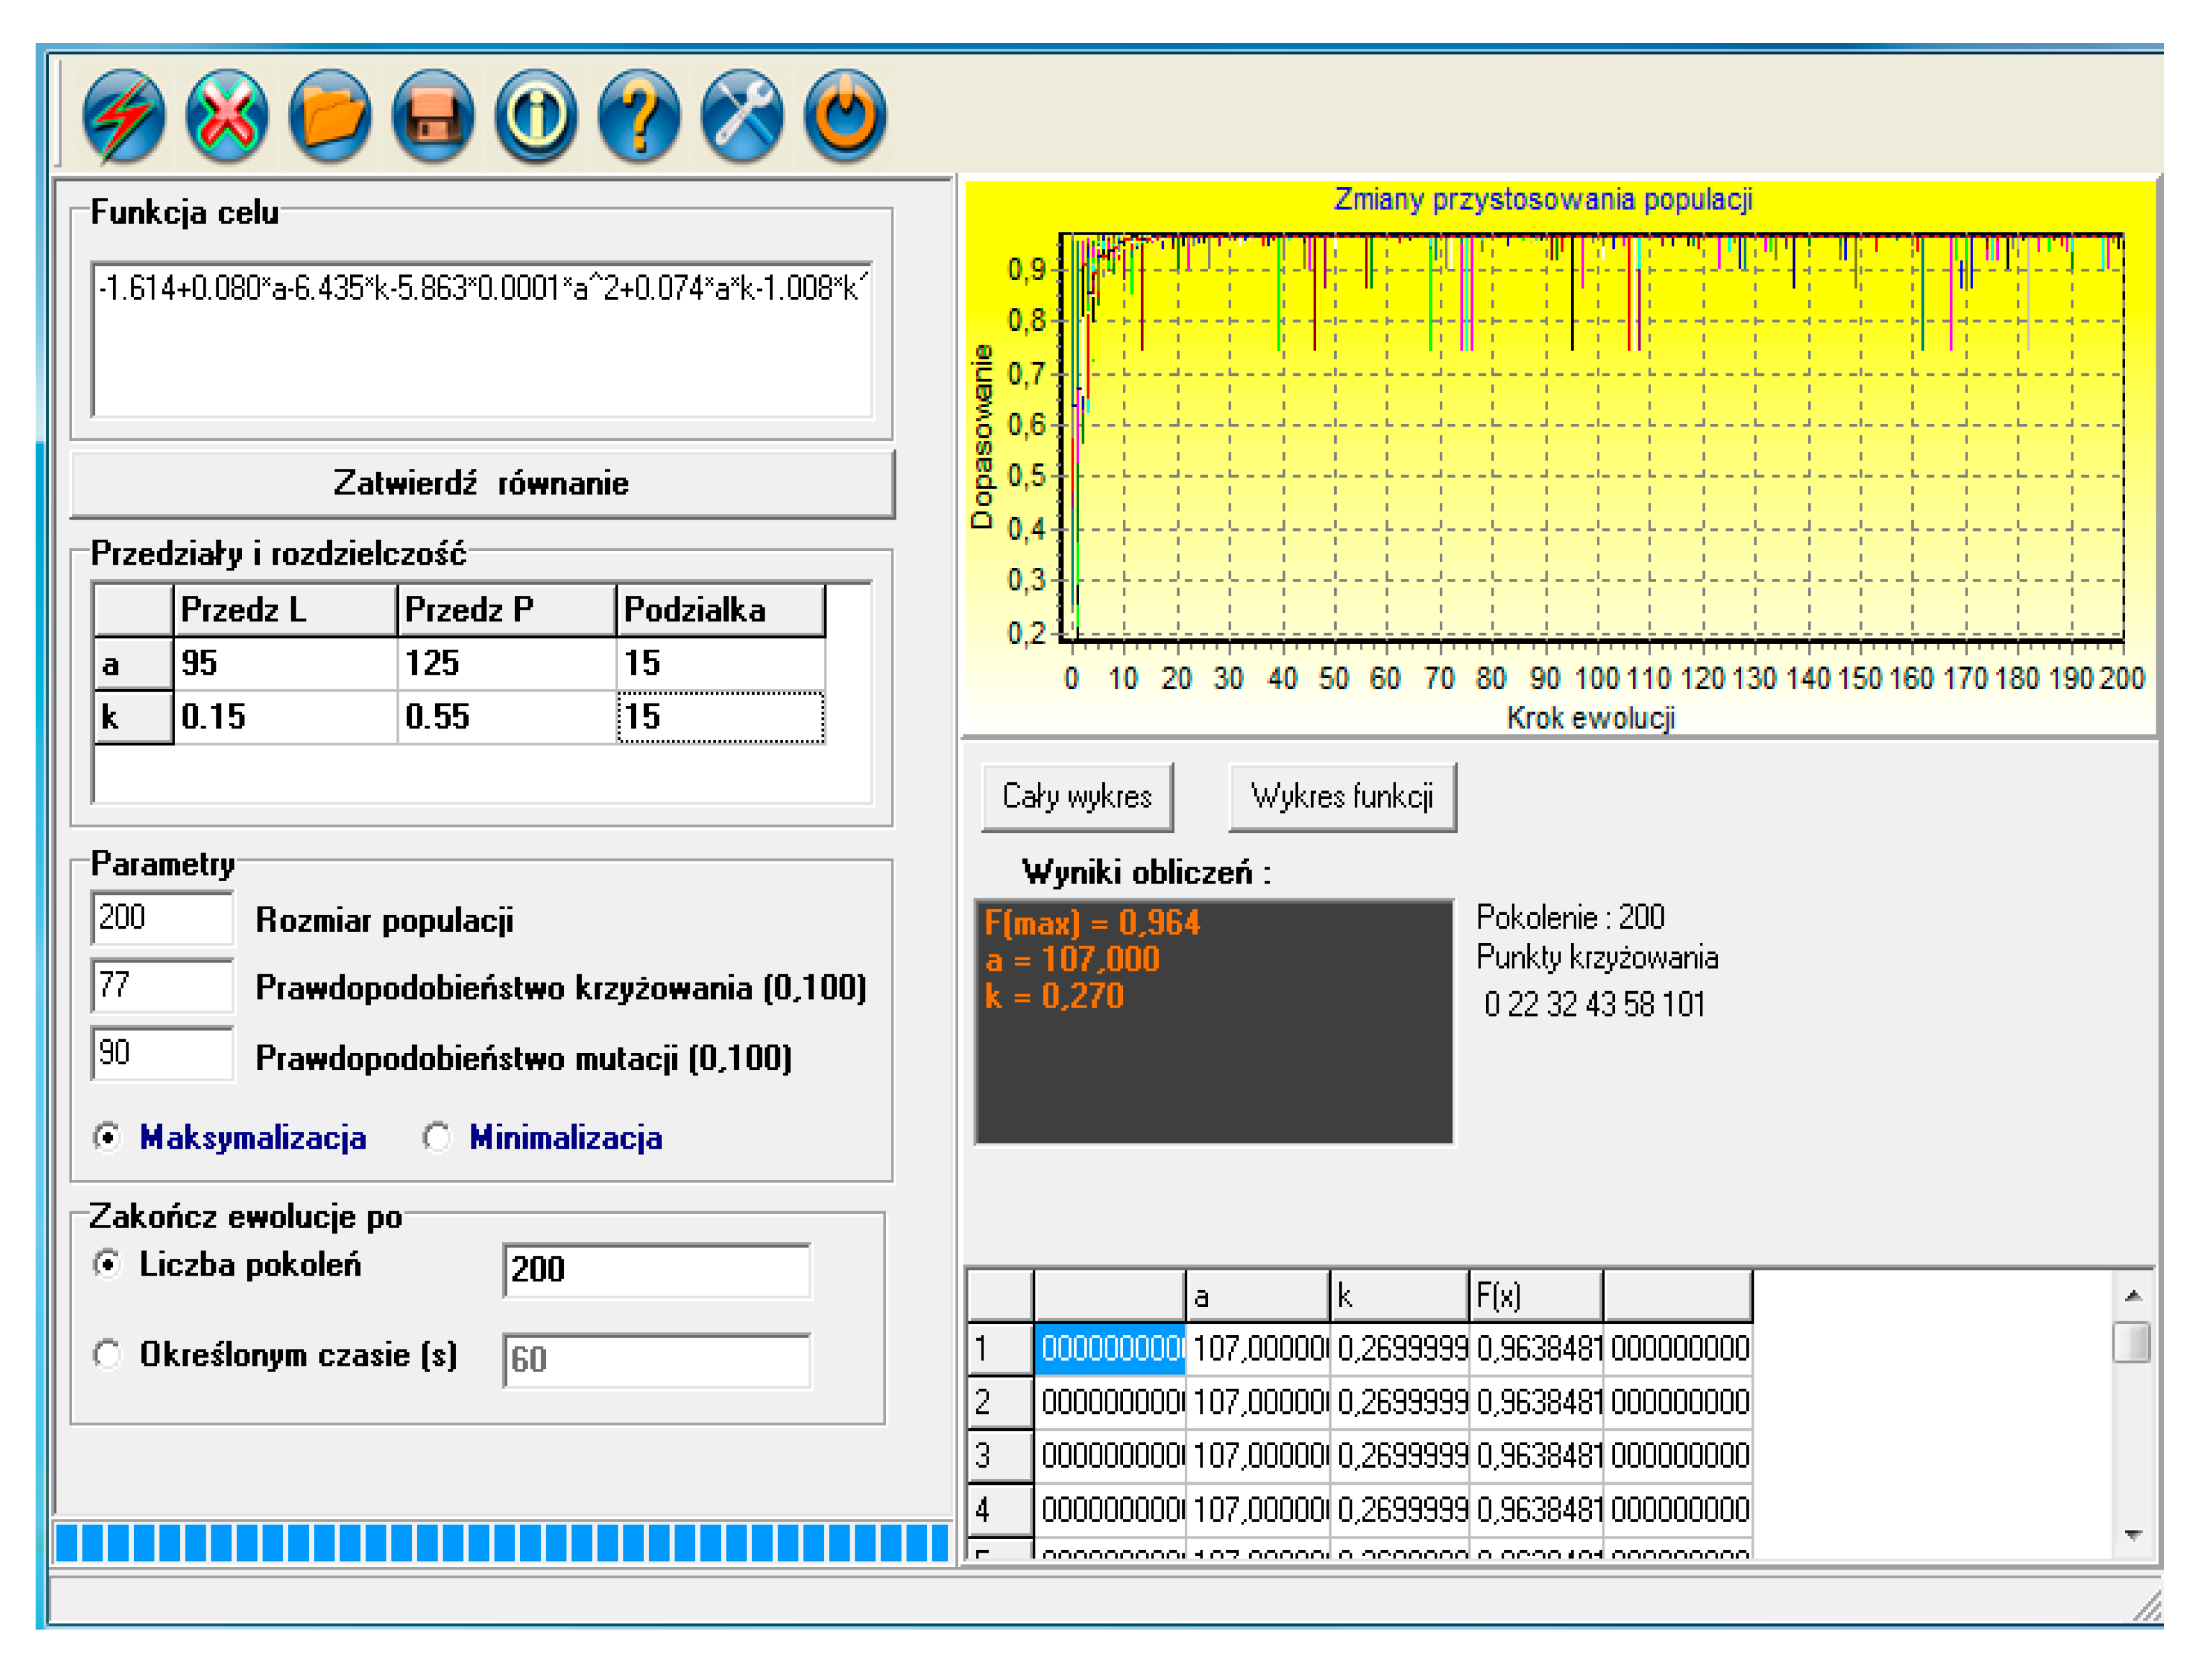Select the Podziałka cell for row k

(x=720, y=717)
